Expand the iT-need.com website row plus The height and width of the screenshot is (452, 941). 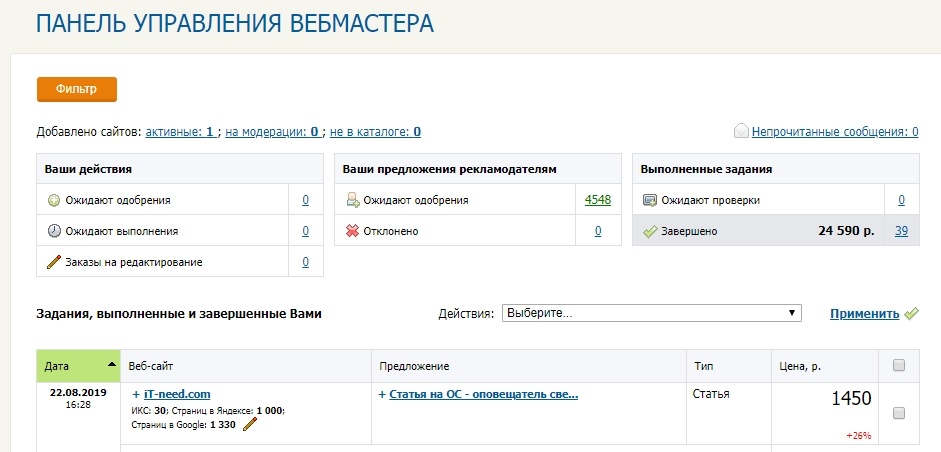point(136,394)
